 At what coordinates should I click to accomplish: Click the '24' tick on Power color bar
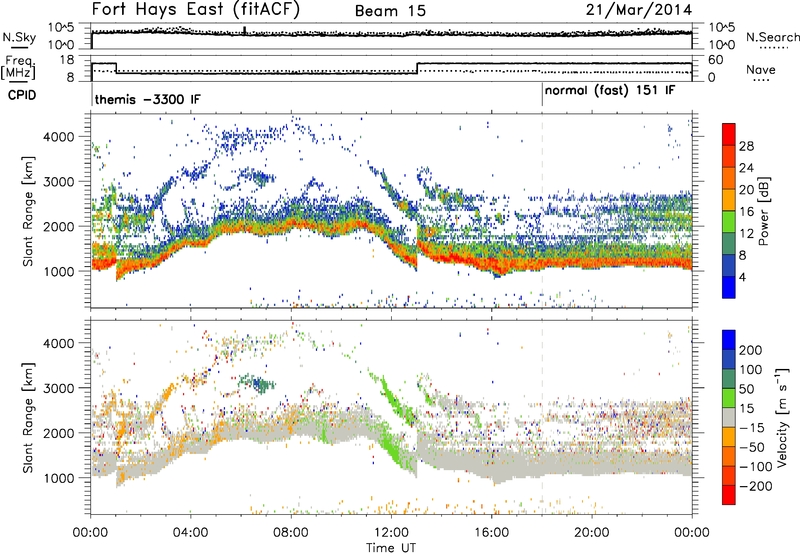click(746, 168)
